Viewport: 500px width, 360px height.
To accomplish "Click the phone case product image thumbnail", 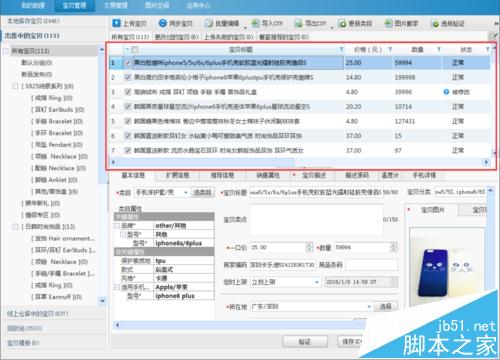I will [x=447, y=267].
